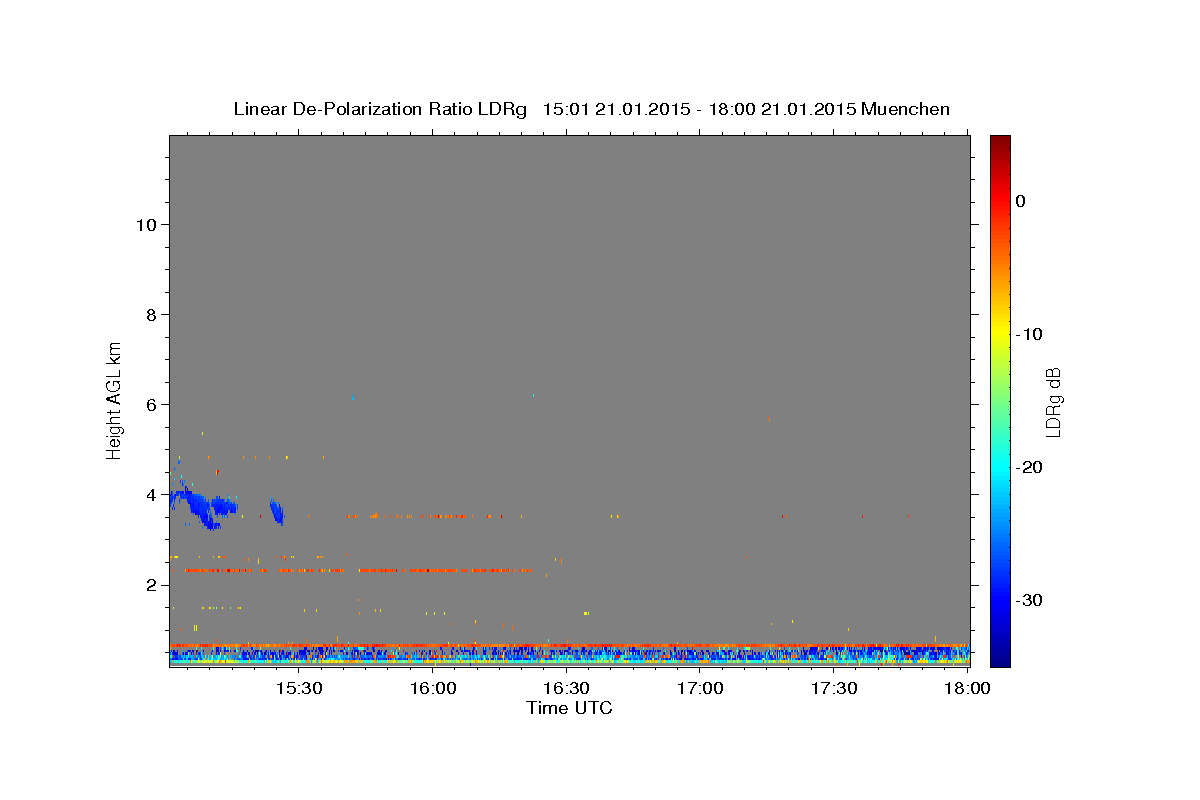Click the 'Muenchen' location label in the title
The width and height of the screenshot is (1200, 800).
[x=905, y=109]
